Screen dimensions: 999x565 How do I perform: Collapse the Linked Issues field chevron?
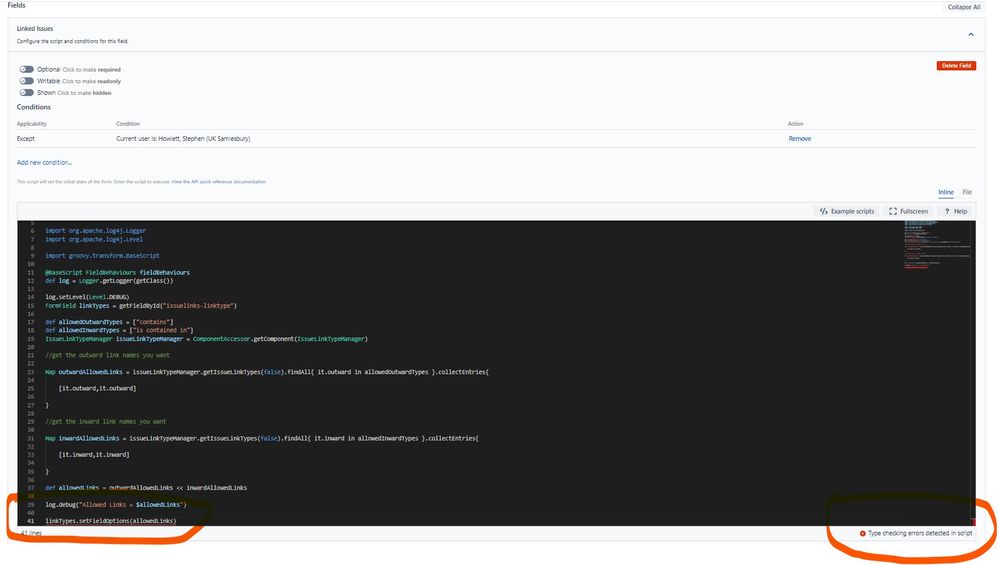pyautogui.click(x=970, y=34)
